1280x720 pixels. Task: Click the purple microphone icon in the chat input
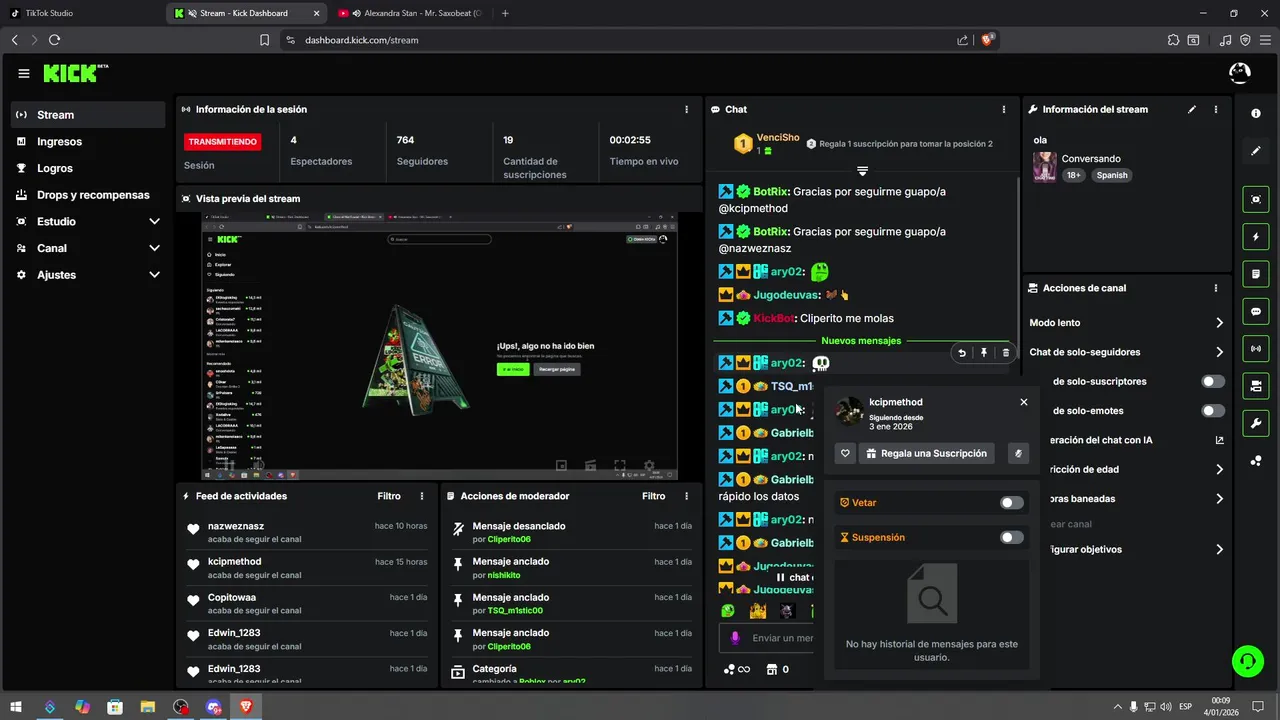(x=735, y=638)
